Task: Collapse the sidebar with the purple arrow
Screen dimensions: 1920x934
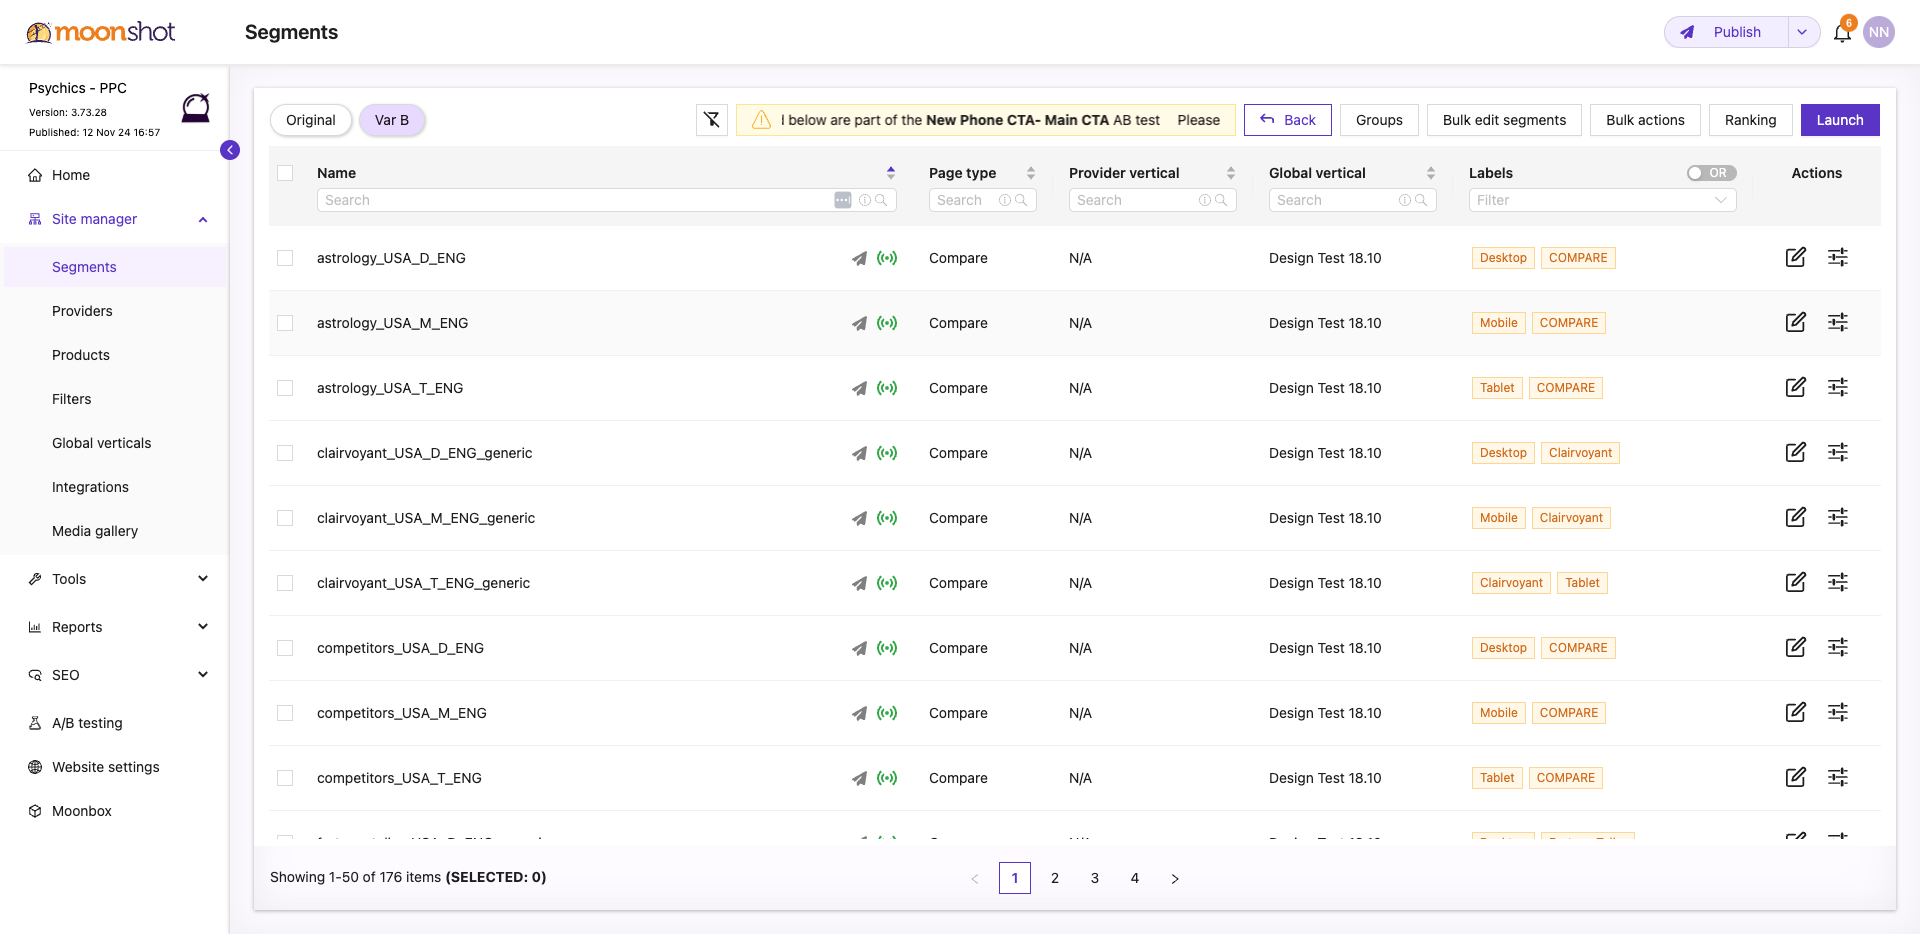Action: tap(230, 150)
